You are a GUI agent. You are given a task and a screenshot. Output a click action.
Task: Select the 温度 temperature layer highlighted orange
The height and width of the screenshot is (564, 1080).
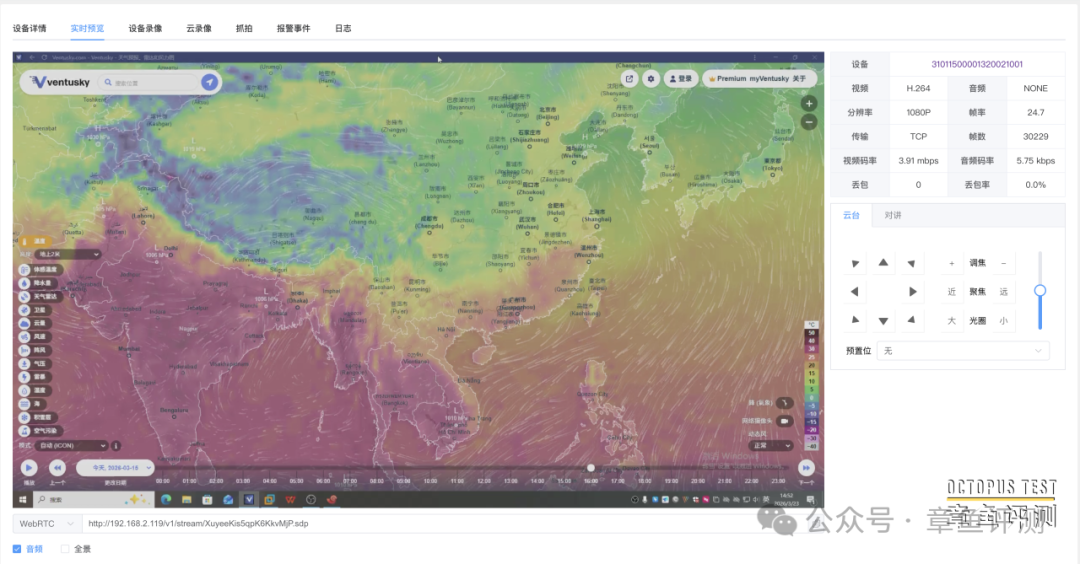click(x=35, y=241)
